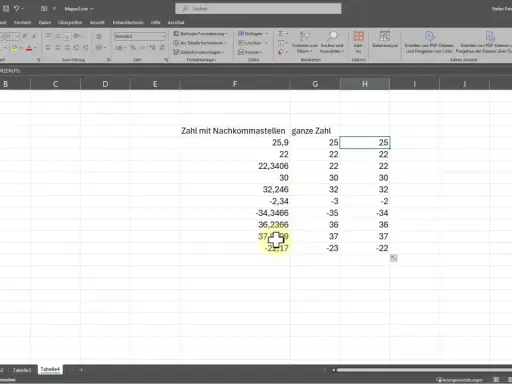This screenshot has width=512, height=384.
Task: Decrease font size with the smaller A icon
Action: 34,36
